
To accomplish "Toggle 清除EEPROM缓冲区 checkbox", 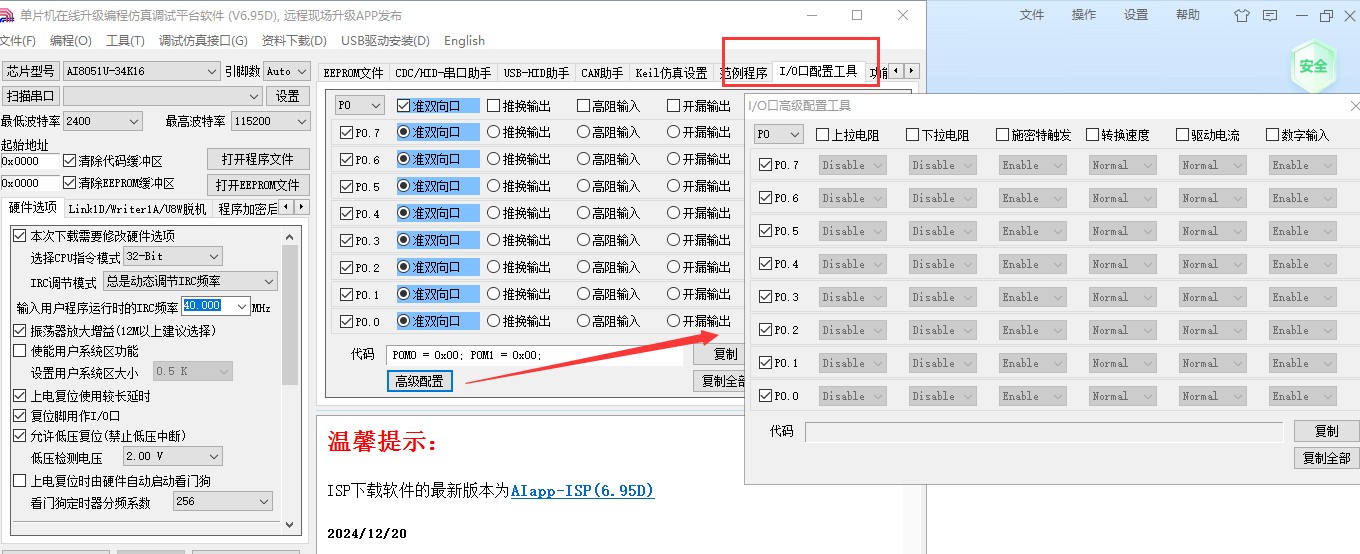I will pos(70,183).
